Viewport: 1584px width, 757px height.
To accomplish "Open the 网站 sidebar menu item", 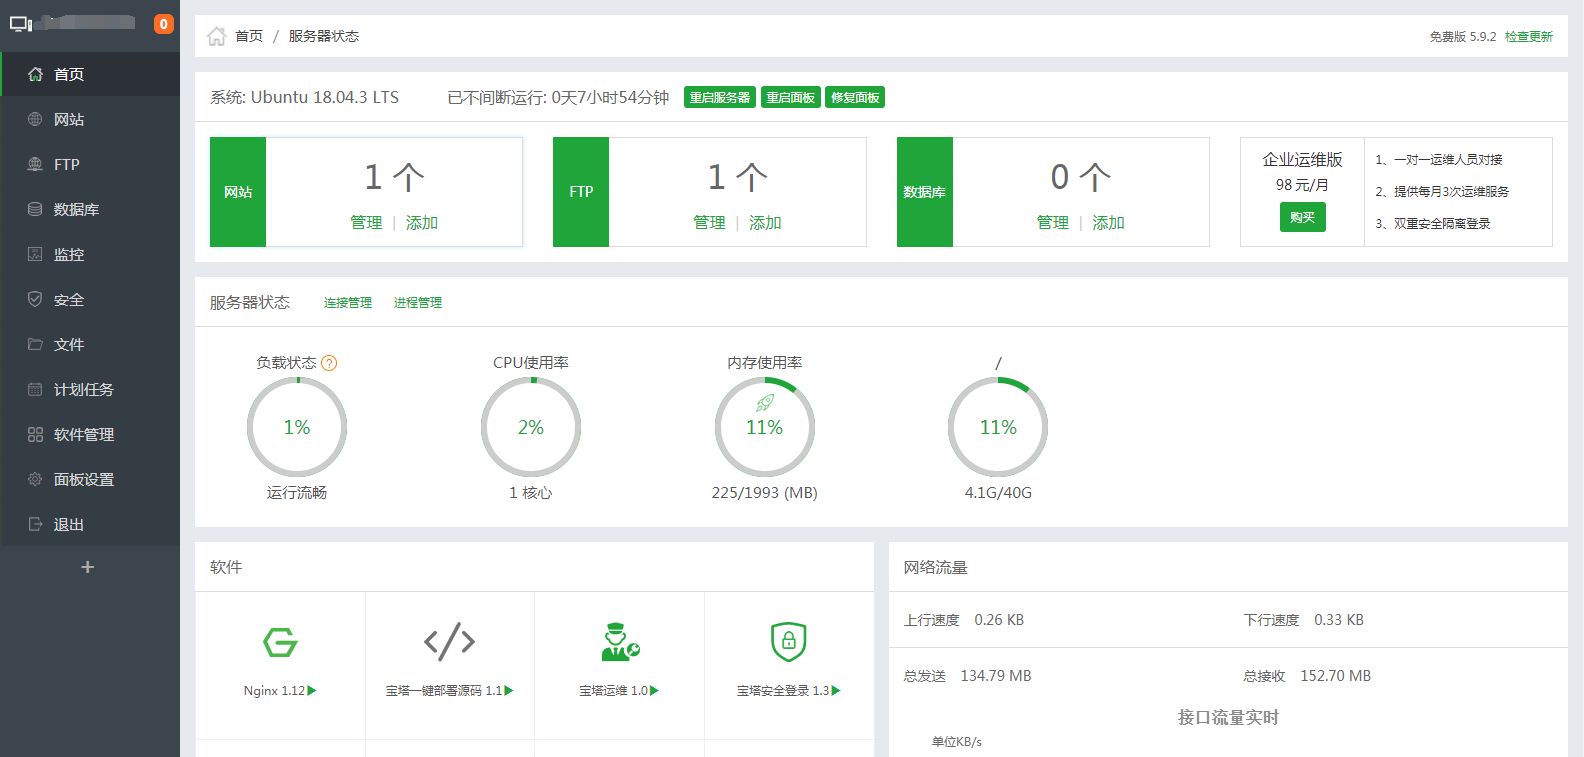I will point(90,119).
